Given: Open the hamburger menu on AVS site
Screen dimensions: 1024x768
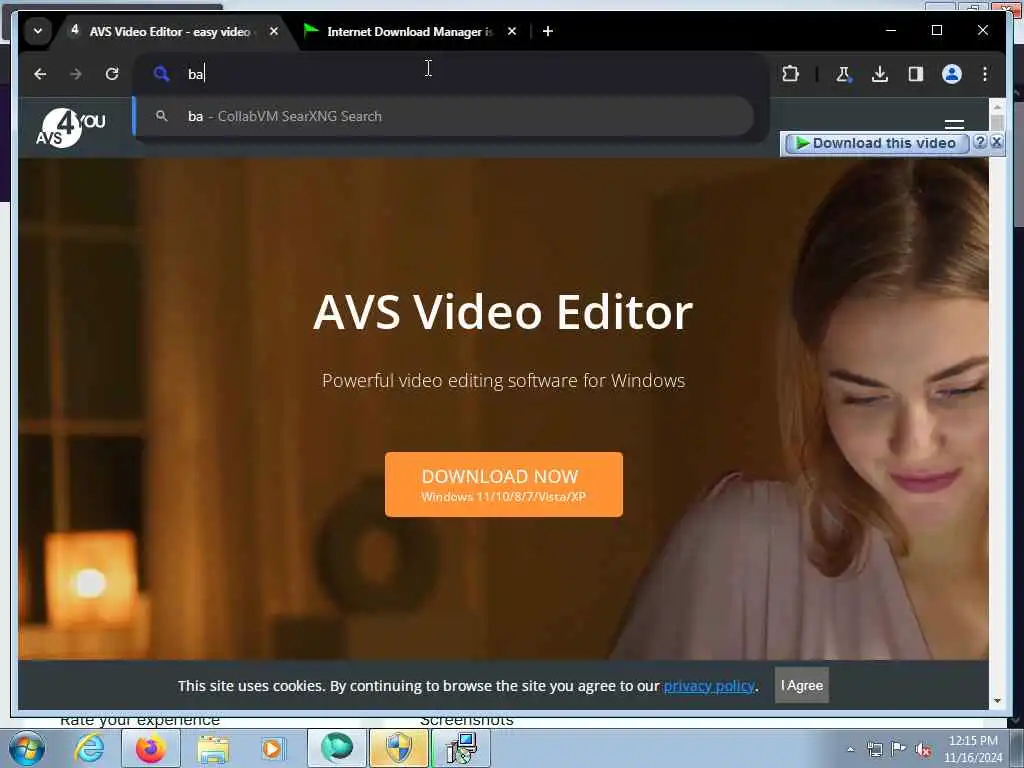Looking at the screenshot, I should pyautogui.click(x=954, y=124).
